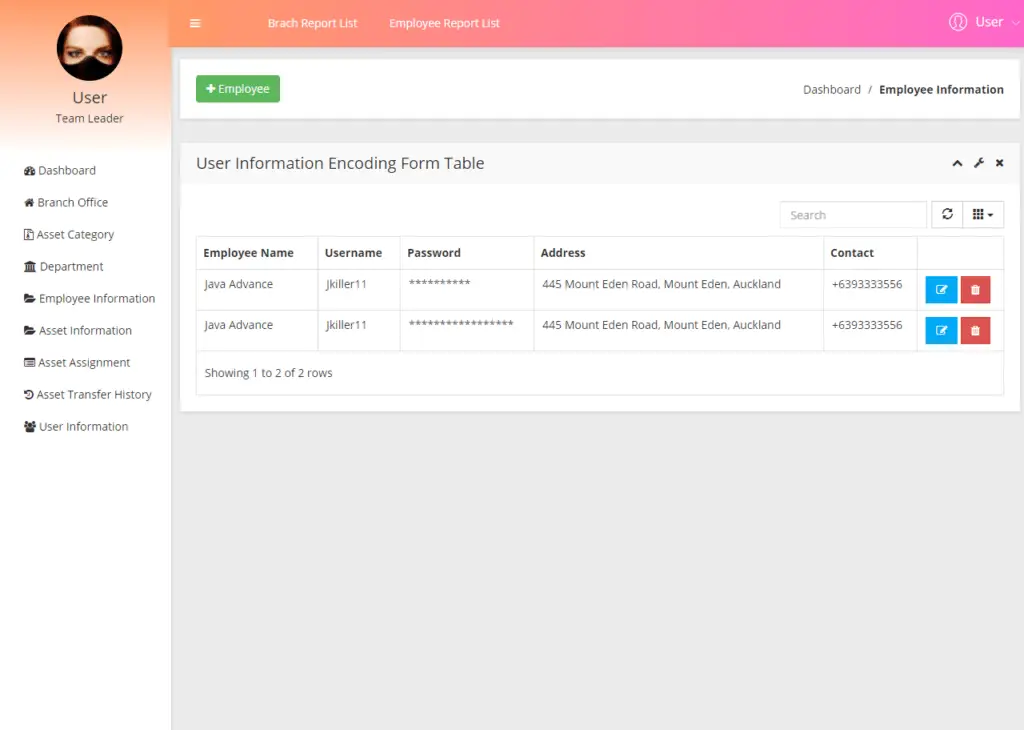The width and height of the screenshot is (1024, 730).
Task: Open the Dashboard breadcrumb link
Action: pos(831,89)
